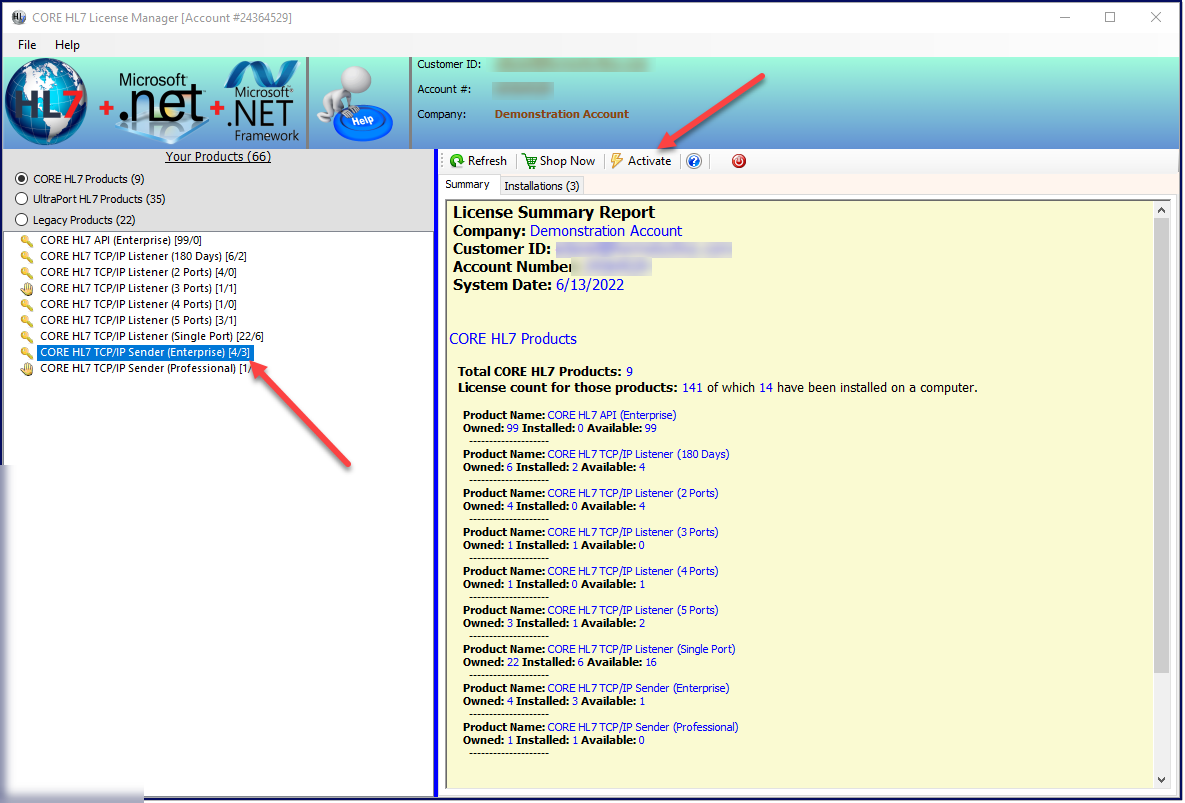Click report product name Sender (Enterprise)

(638, 688)
